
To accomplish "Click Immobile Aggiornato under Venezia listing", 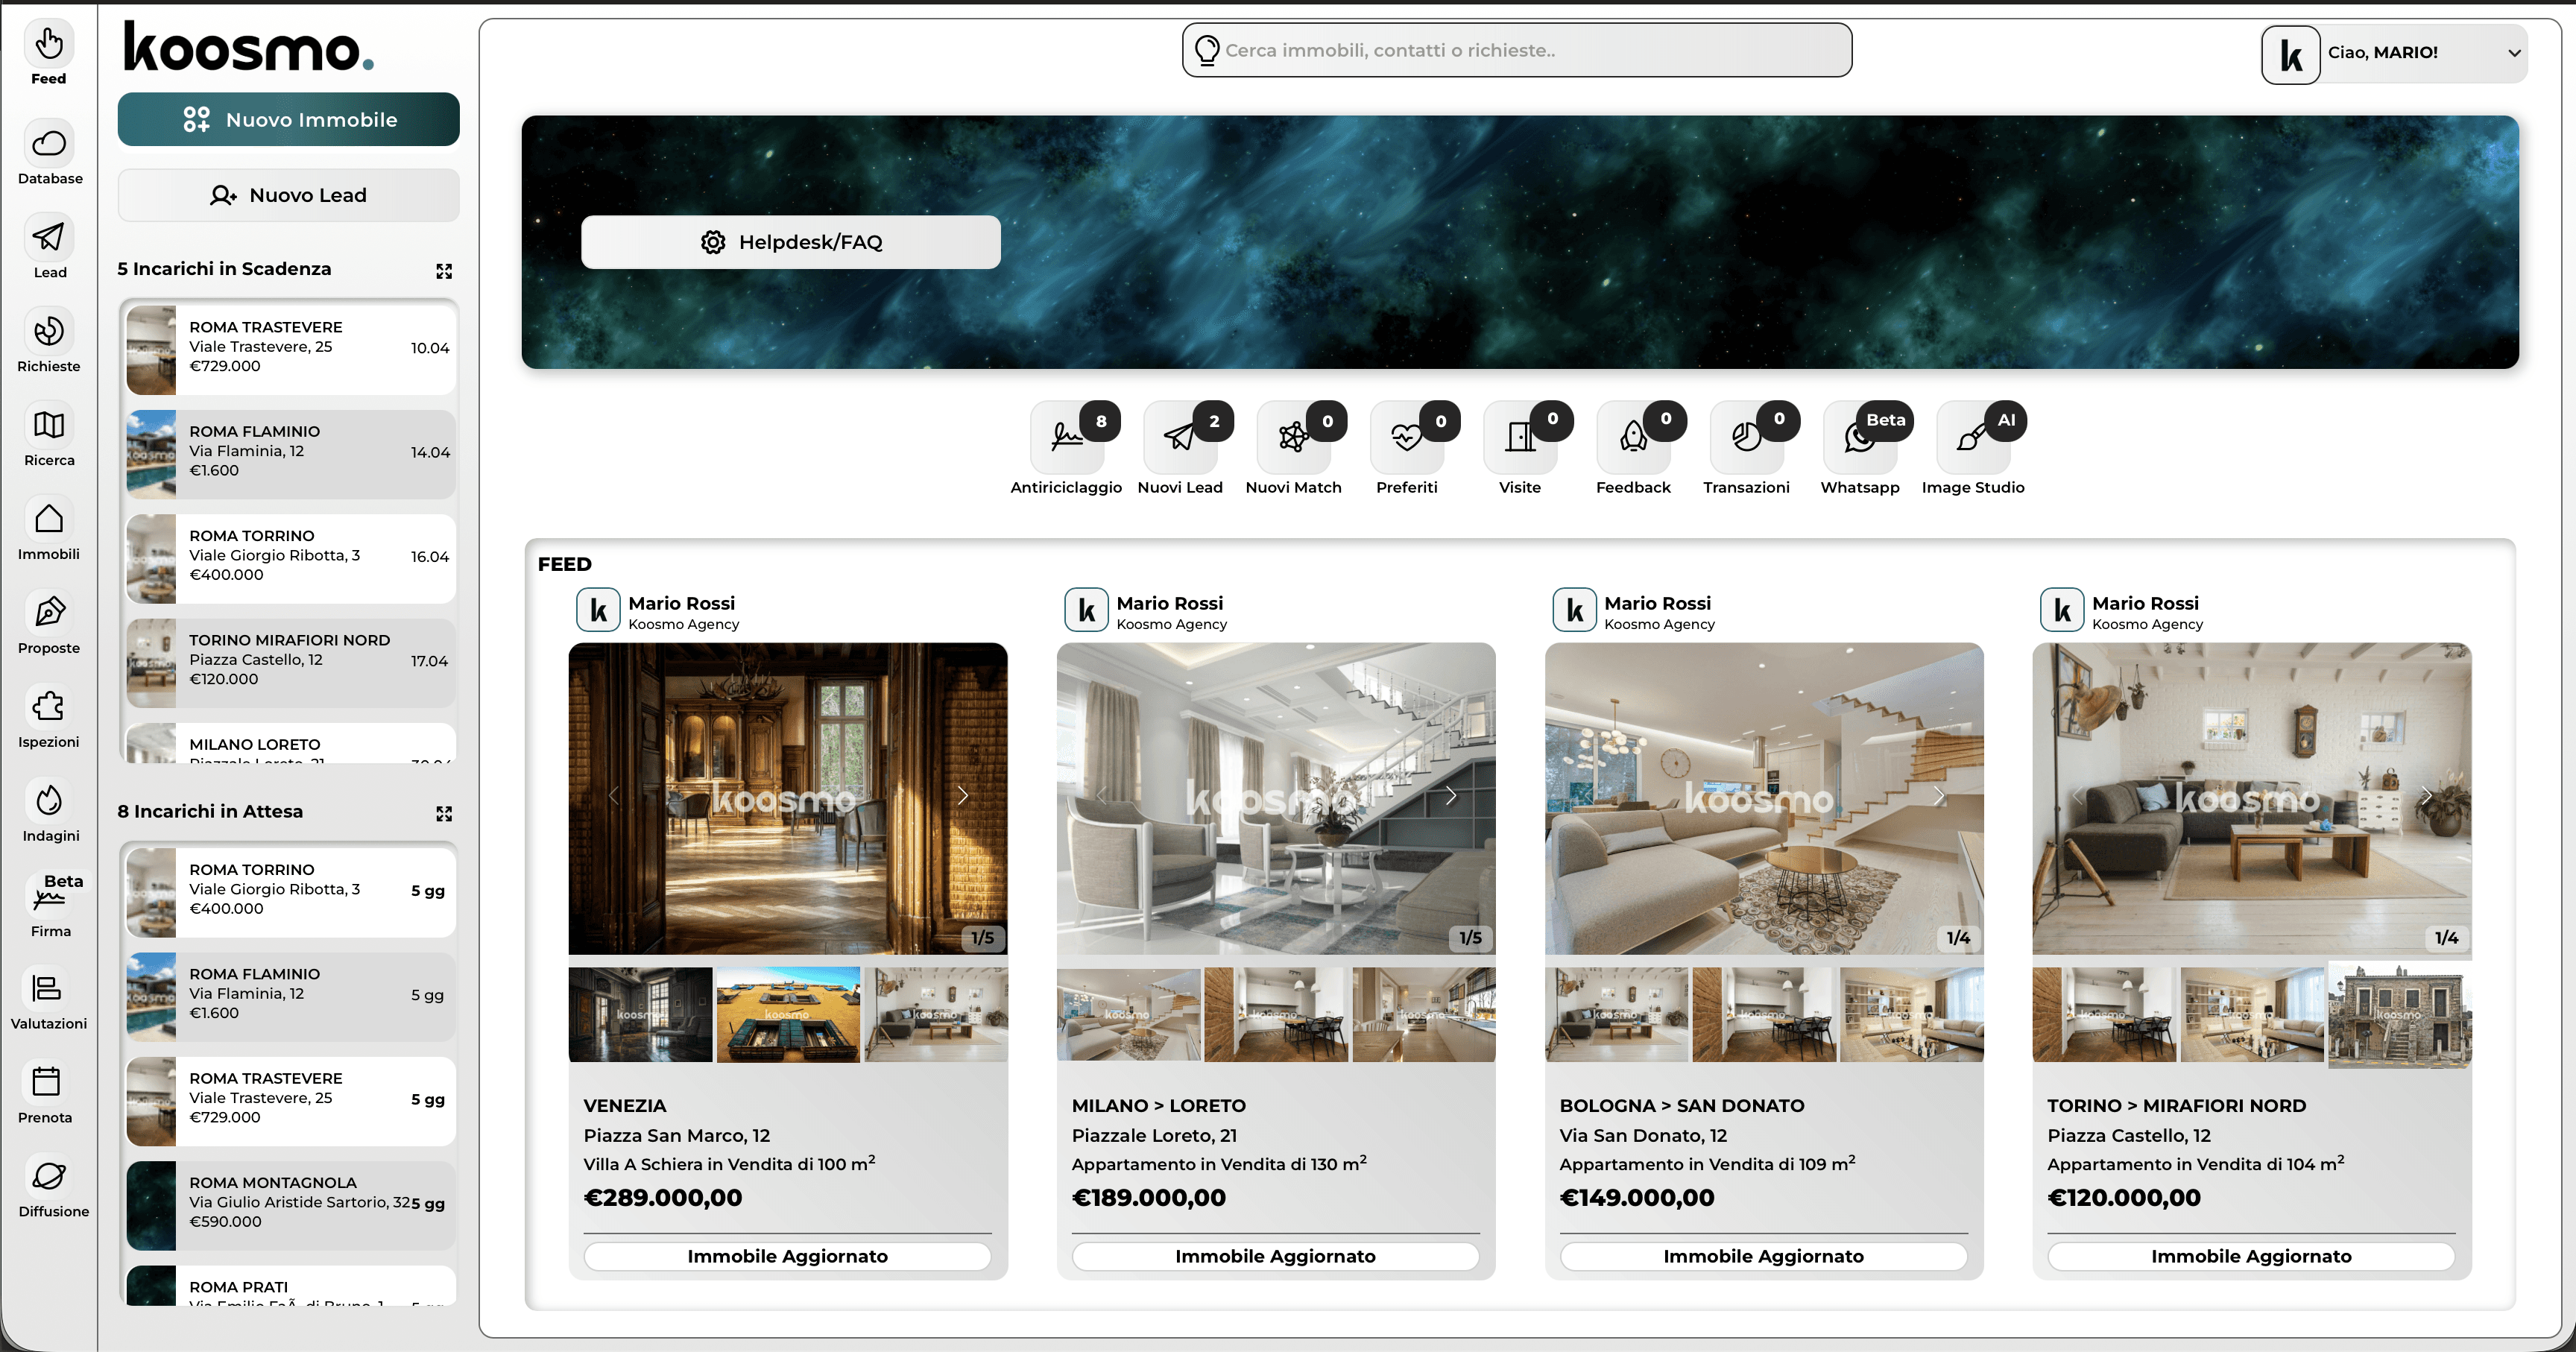I will pyautogui.click(x=788, y=1256).
